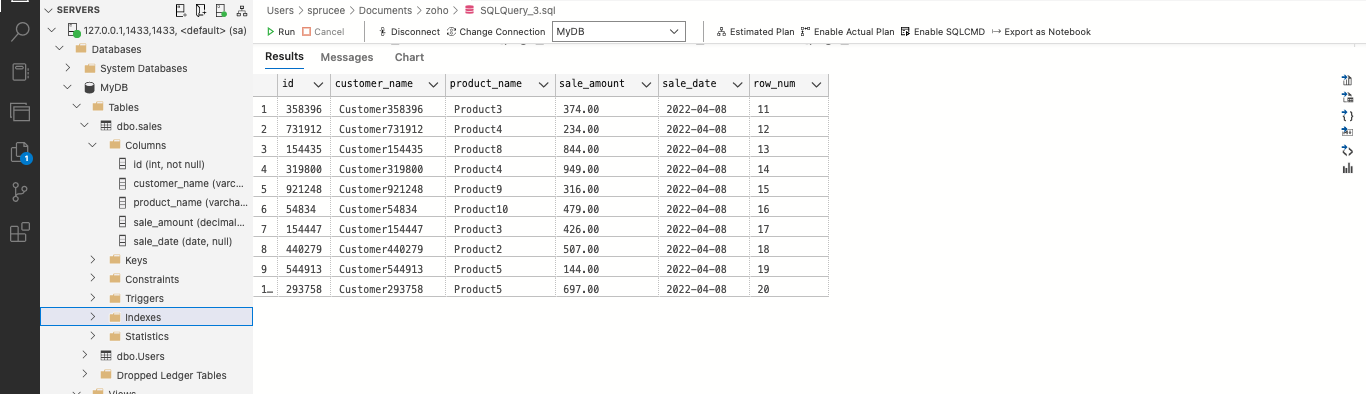Image resolution: width=1366 pixels, height=394 pixels.
Task: Switch to the Messages tab
Action: 347,57
